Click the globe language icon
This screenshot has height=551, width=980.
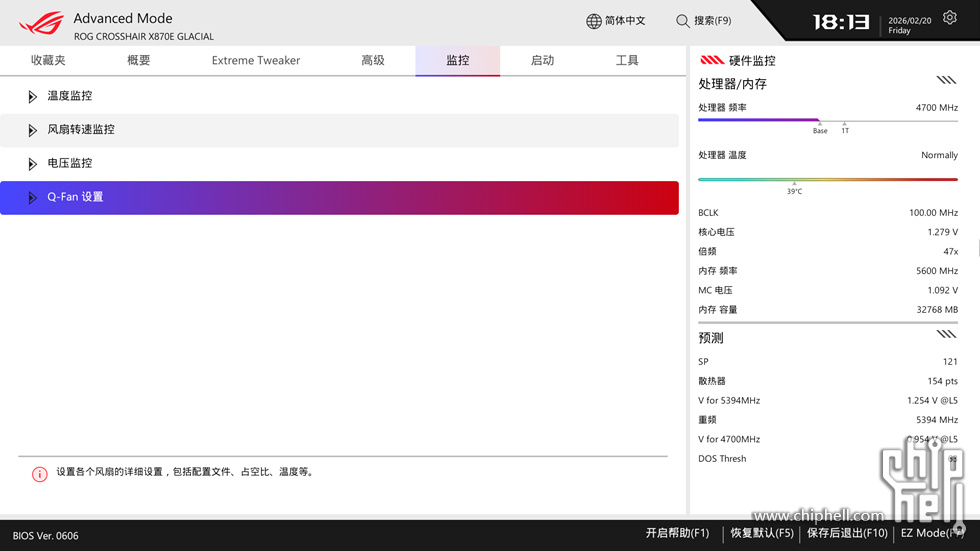pos(594,21)
